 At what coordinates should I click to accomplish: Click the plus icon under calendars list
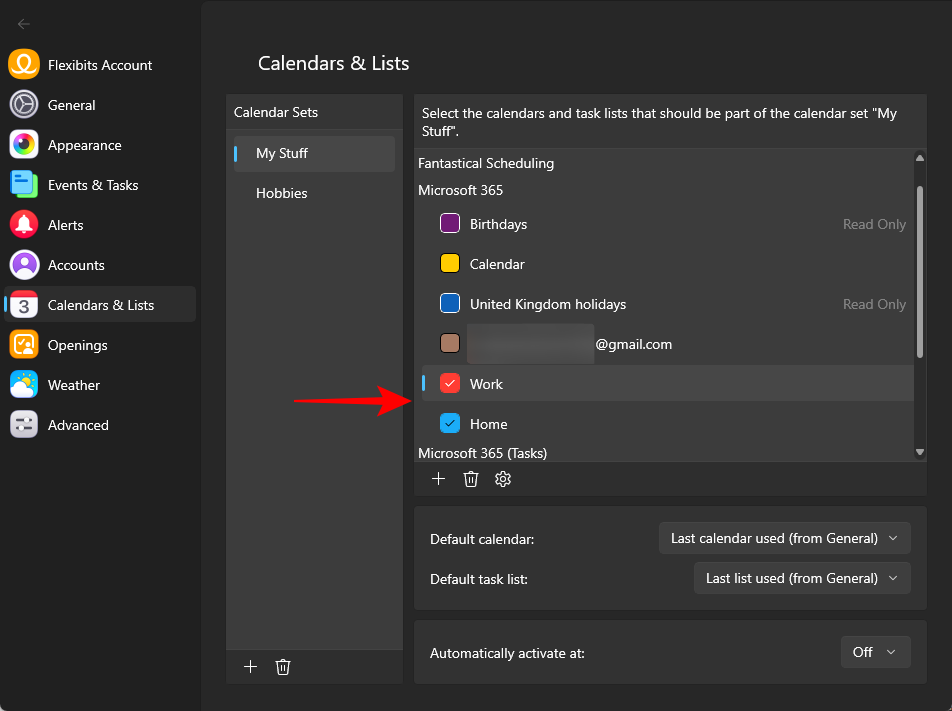click(438, 479)
